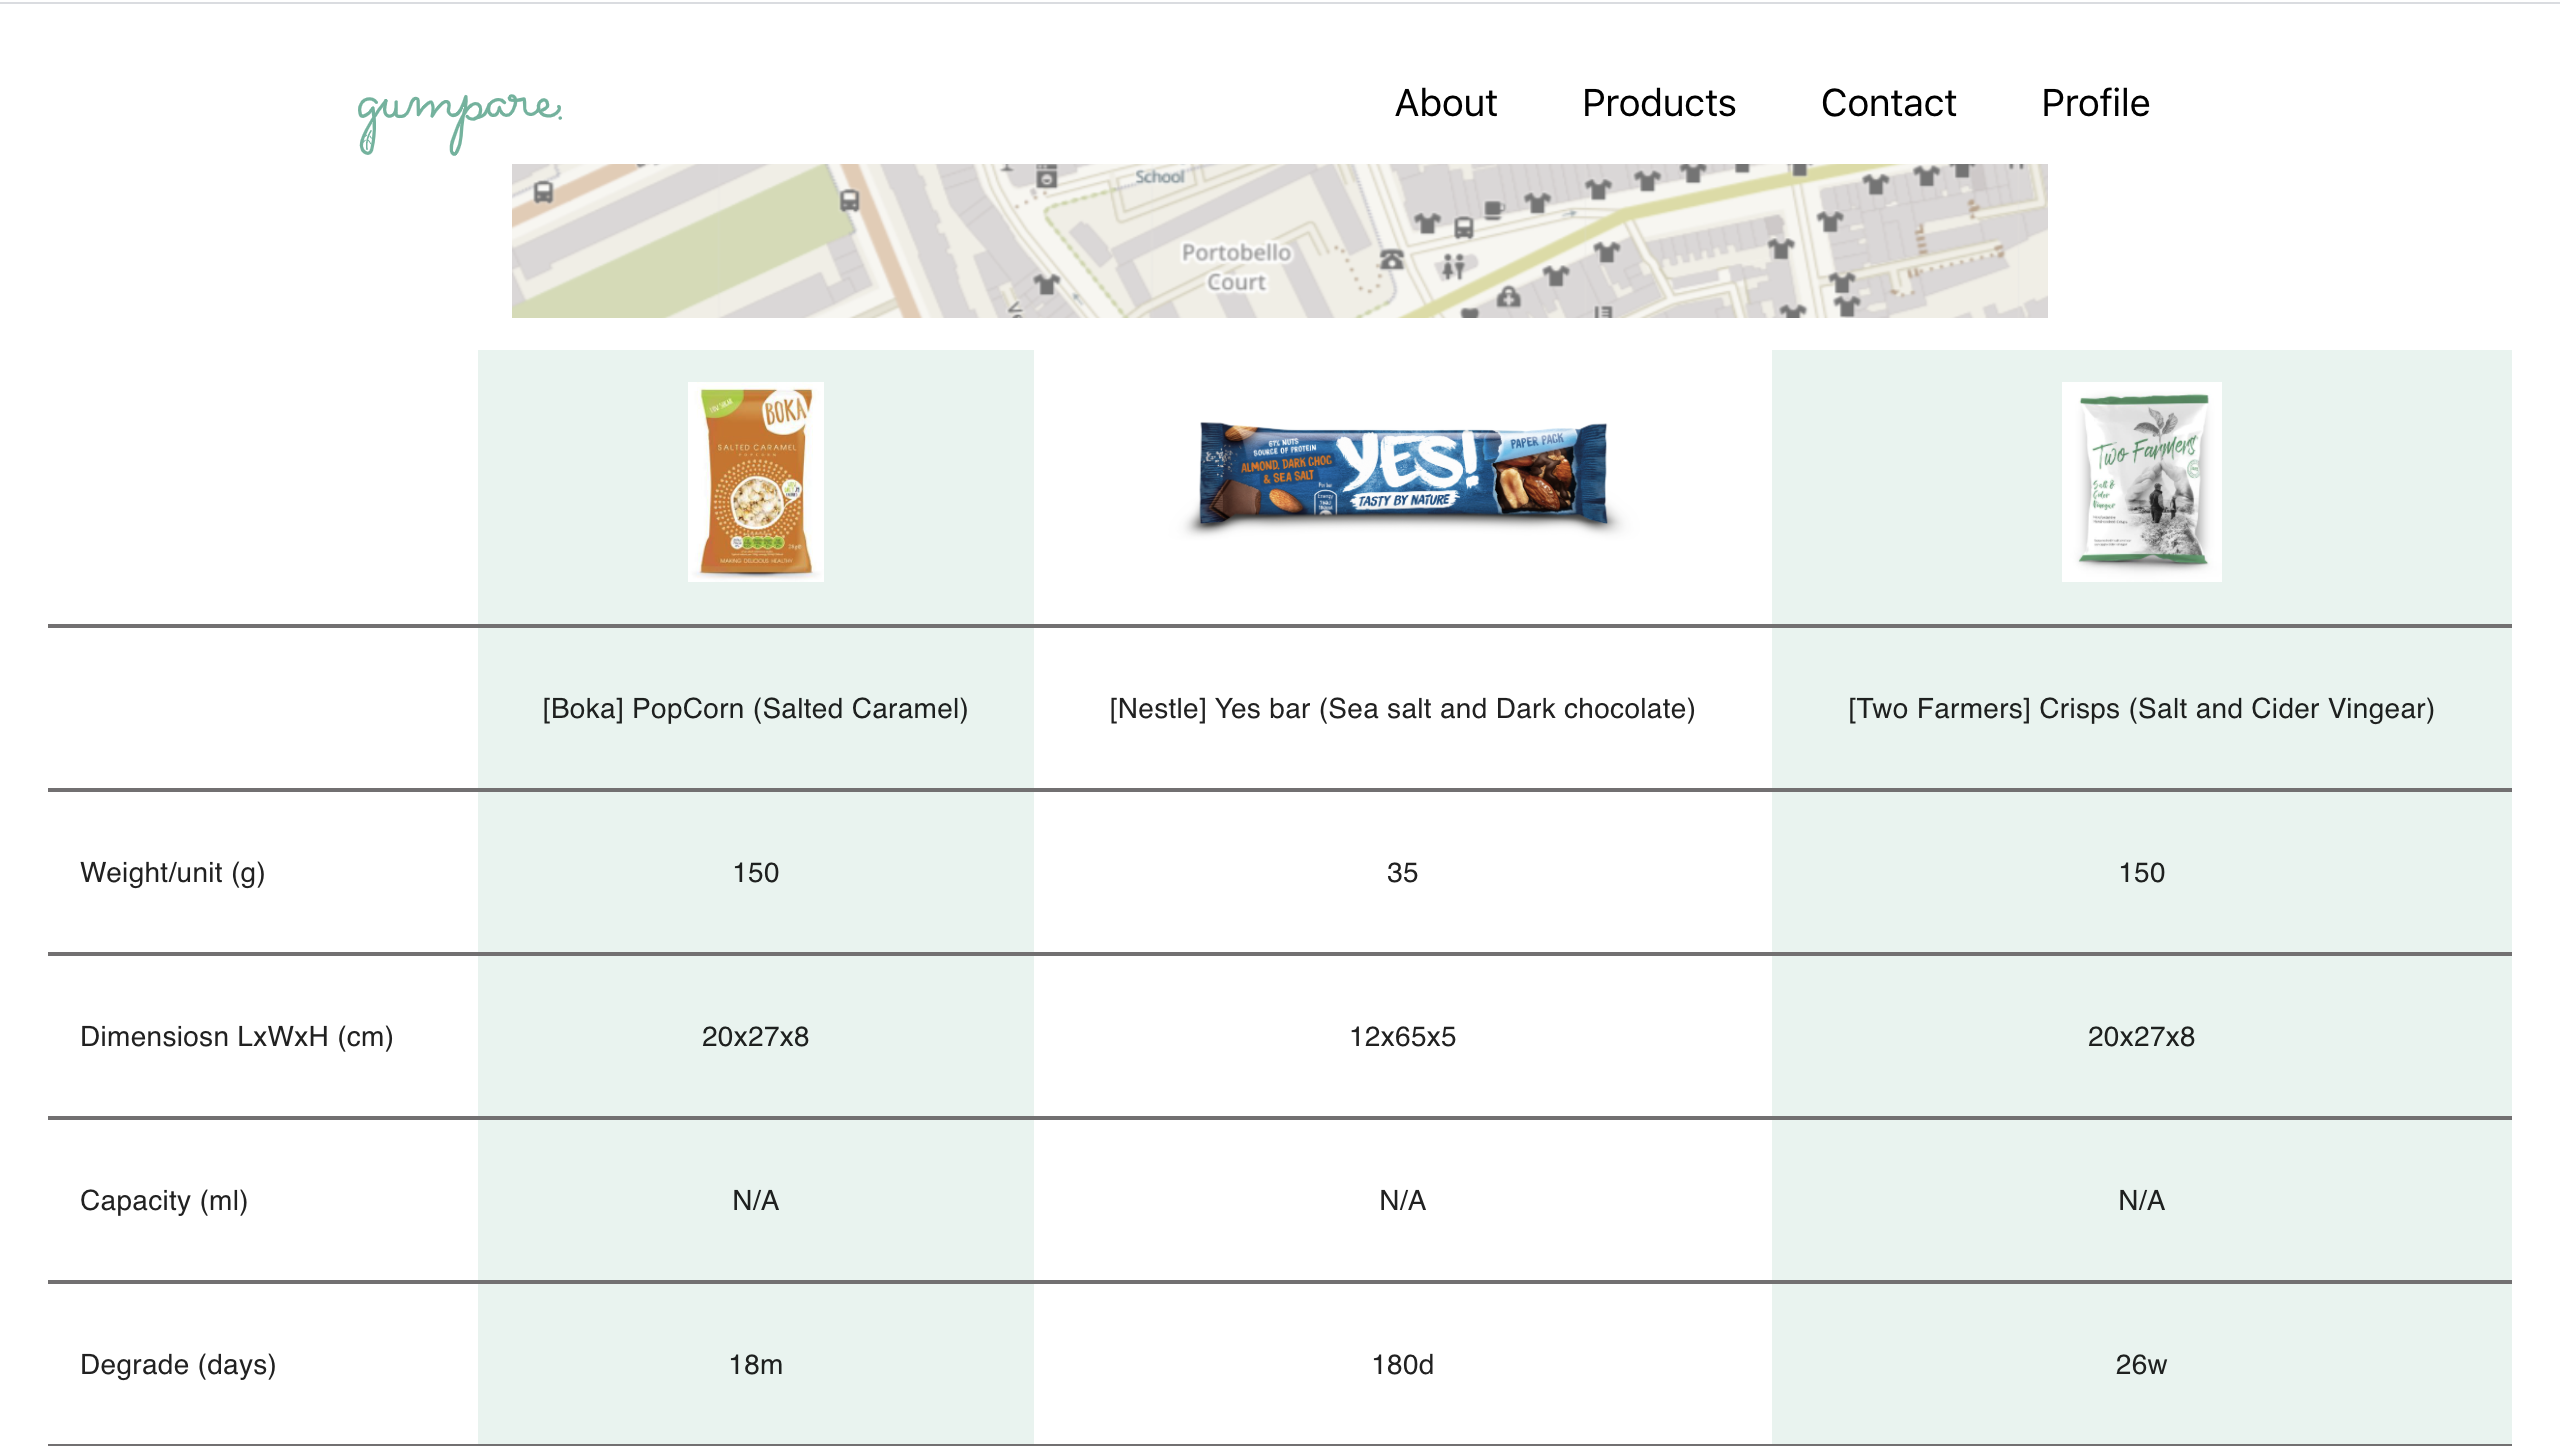This screenshot has height=1446, width=2560.
Task: Open the Contact page
Action: (x=1888, y=103)
